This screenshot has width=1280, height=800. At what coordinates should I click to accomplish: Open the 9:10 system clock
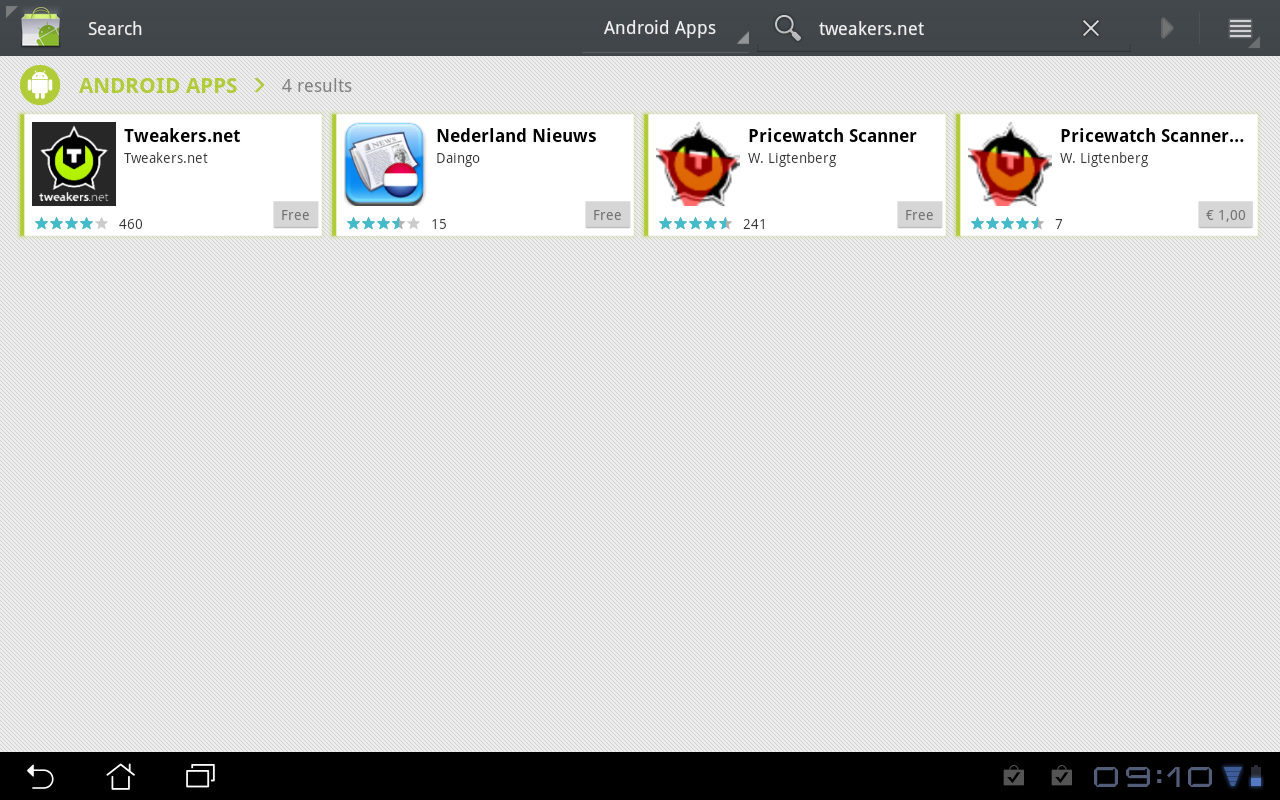pos(1154,777)
